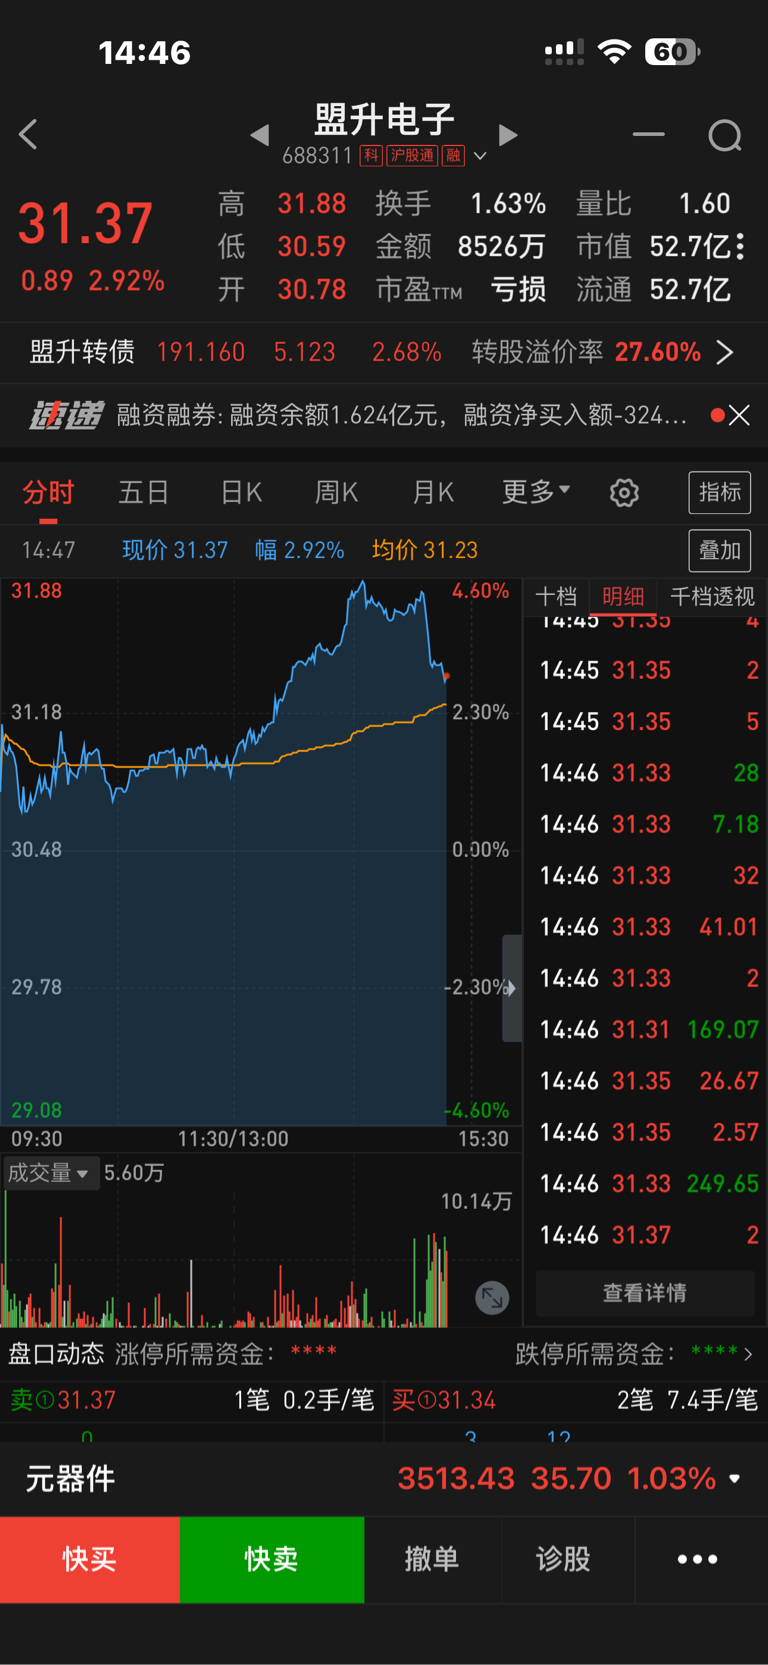The image size is (768, 1665).
Task: Tap the trade row with volume 169.07
Action: 648,1030
